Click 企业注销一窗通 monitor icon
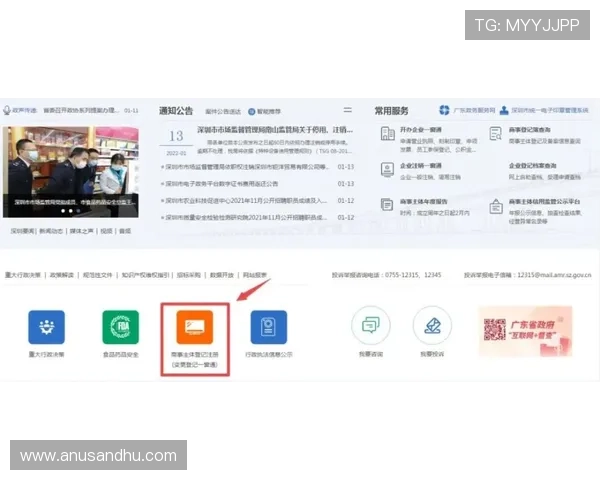 tap(387, 170)
